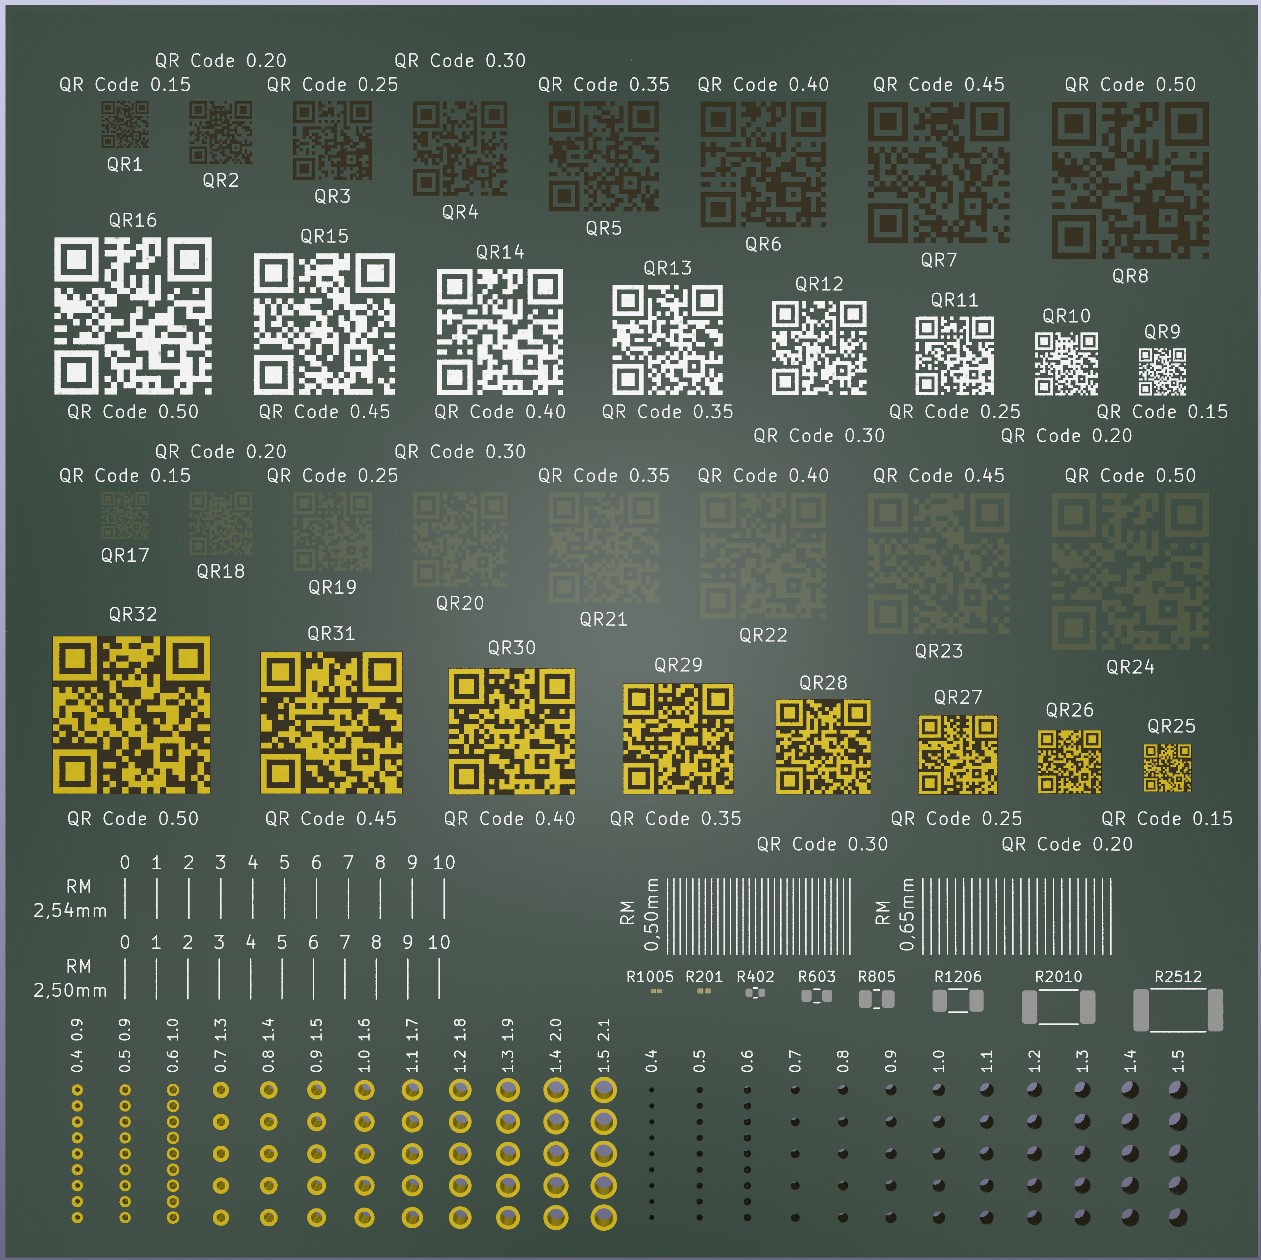Click the small white QR9 code

[x=1162, y=372]
